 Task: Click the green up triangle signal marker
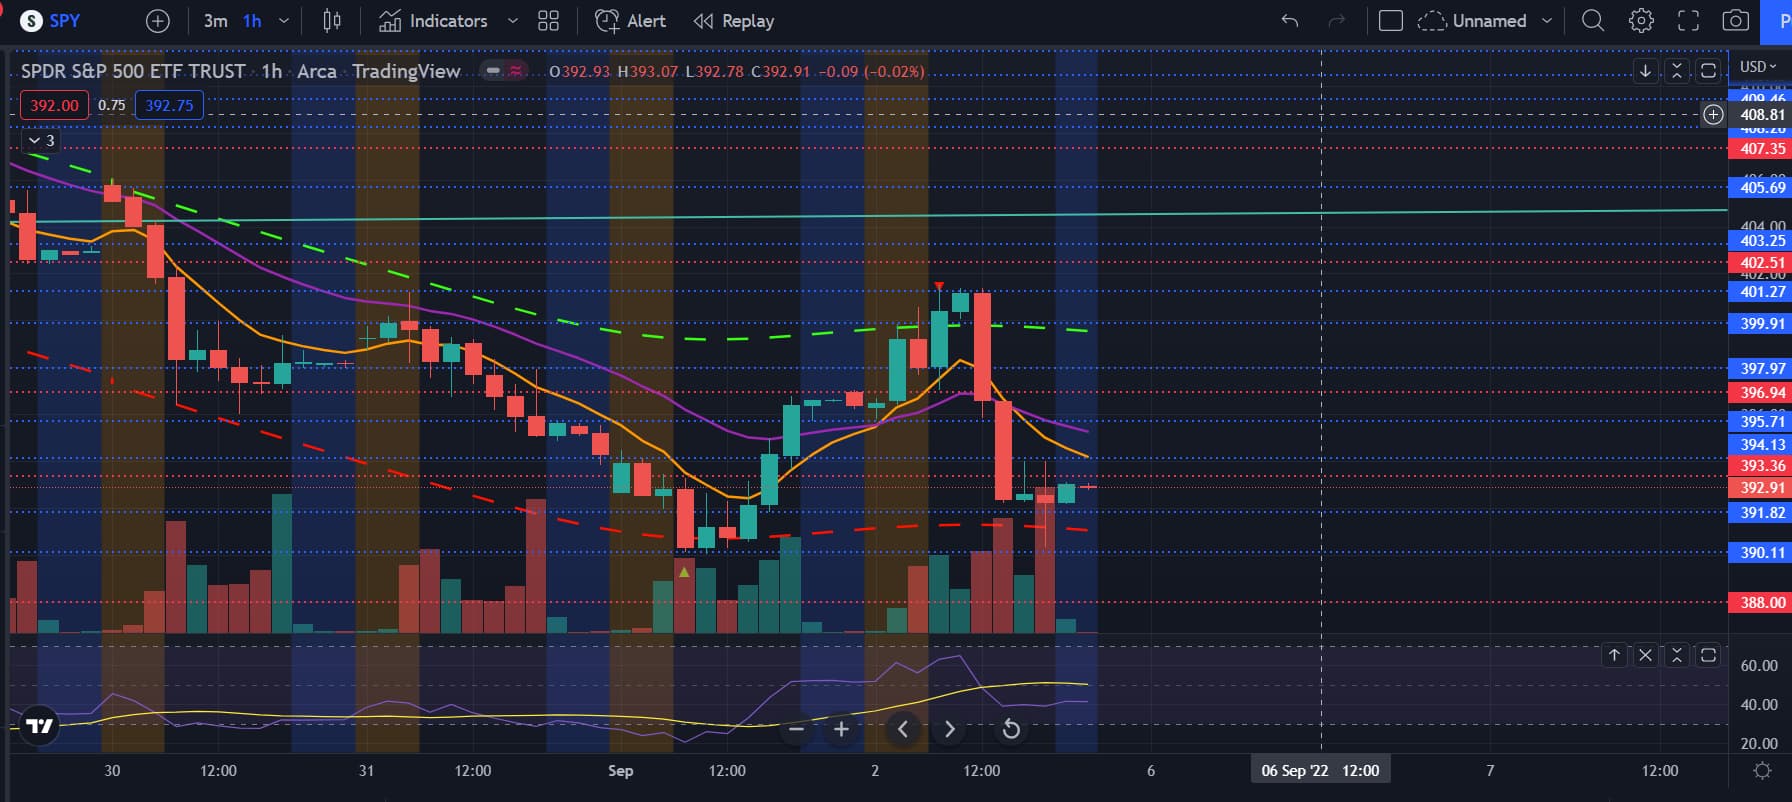(684, 572)
